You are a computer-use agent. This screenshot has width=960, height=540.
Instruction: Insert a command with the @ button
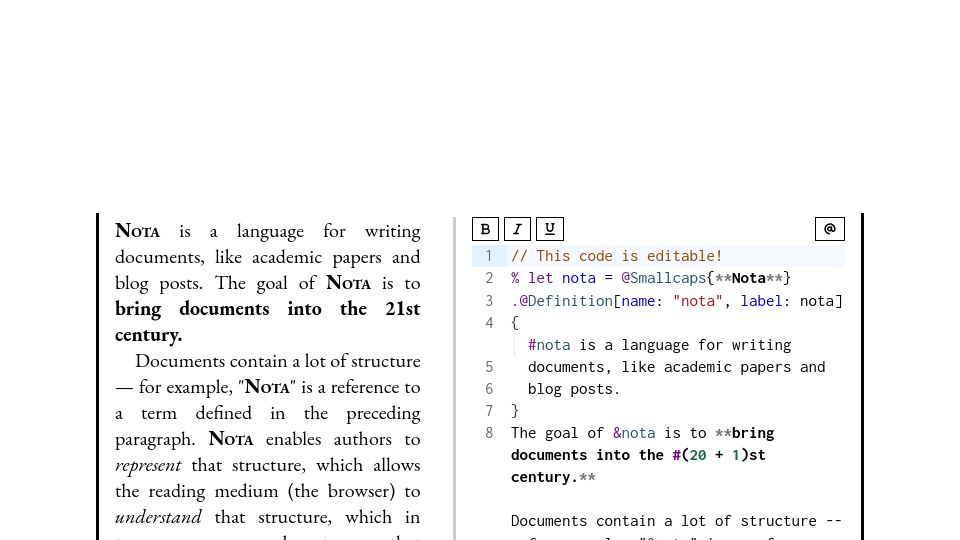point(830,229)
